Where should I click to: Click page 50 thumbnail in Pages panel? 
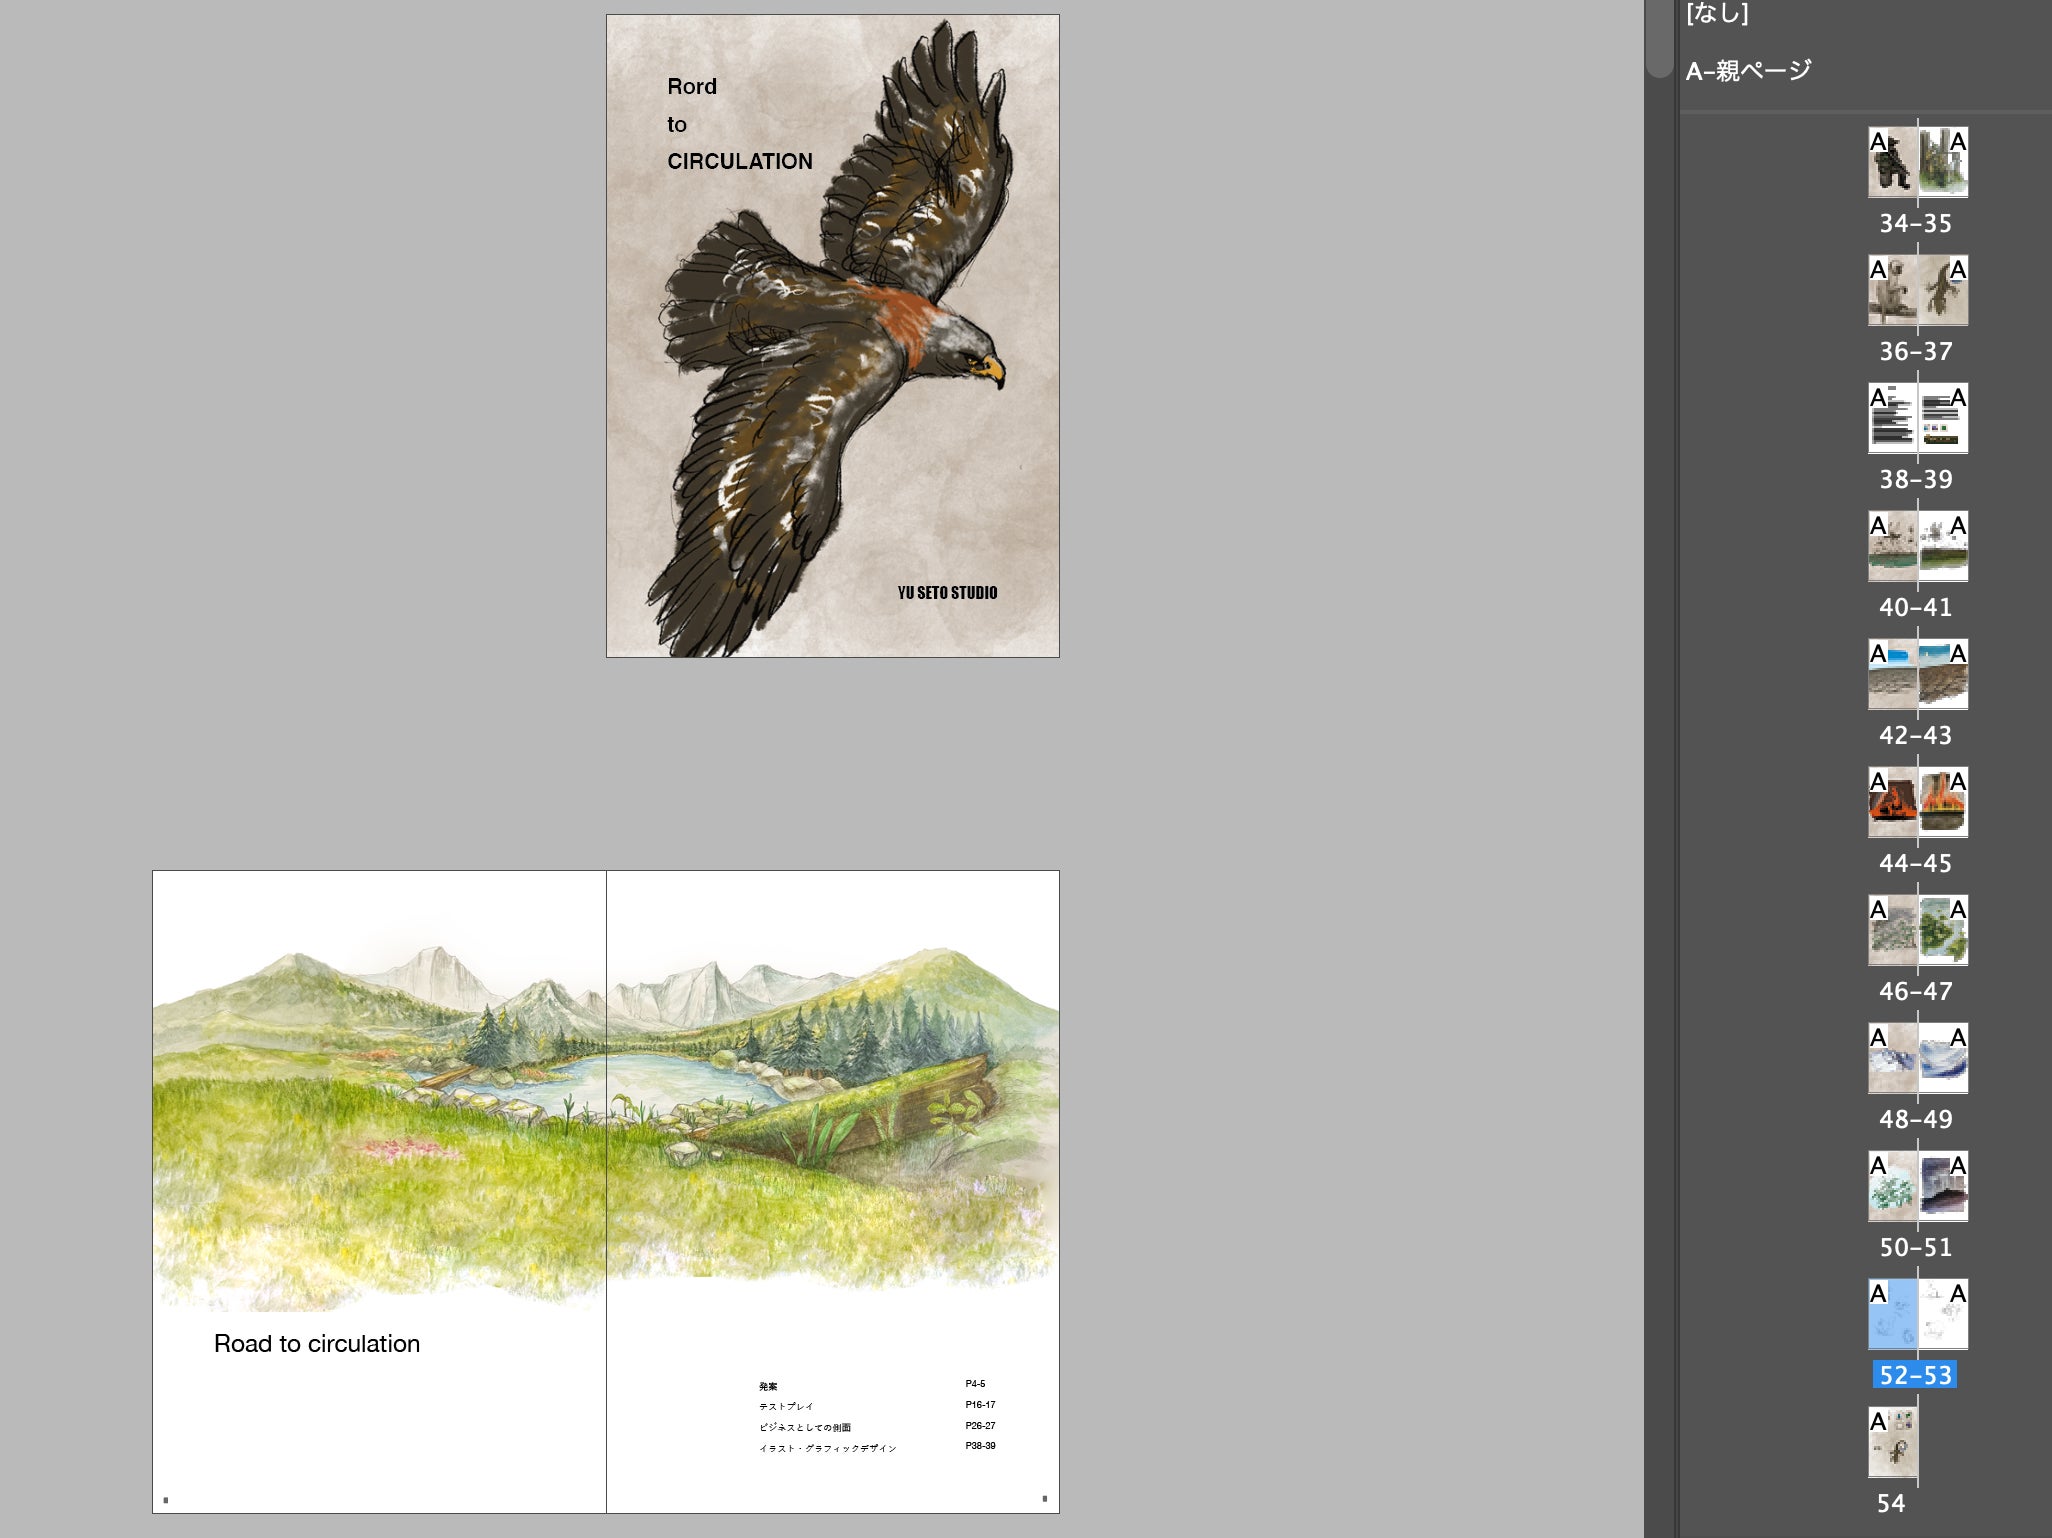pyautogui.click(x=1892, y=1186)
